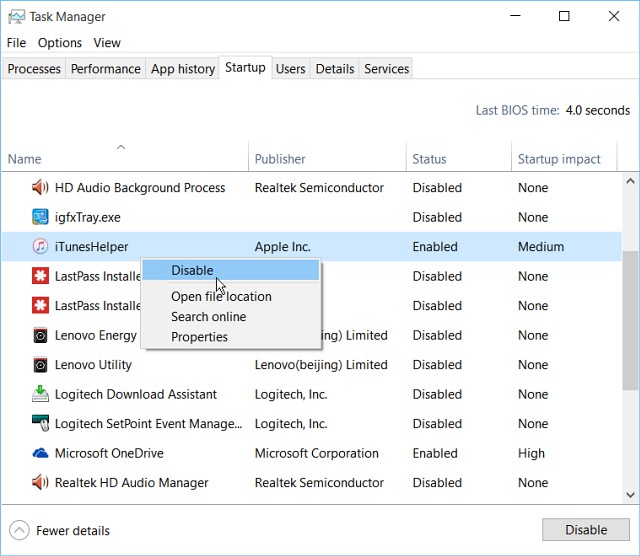
Task: Click the iTunesHelper music note icon
Action: coord(40,247)
